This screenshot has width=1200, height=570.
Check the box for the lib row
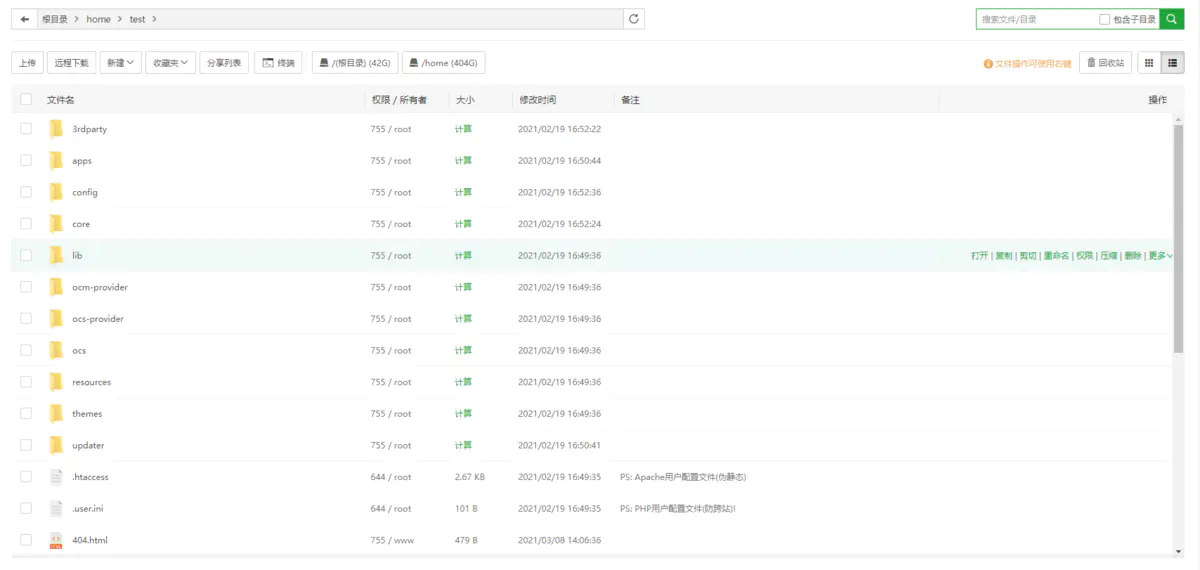click(x=26, y=256)
